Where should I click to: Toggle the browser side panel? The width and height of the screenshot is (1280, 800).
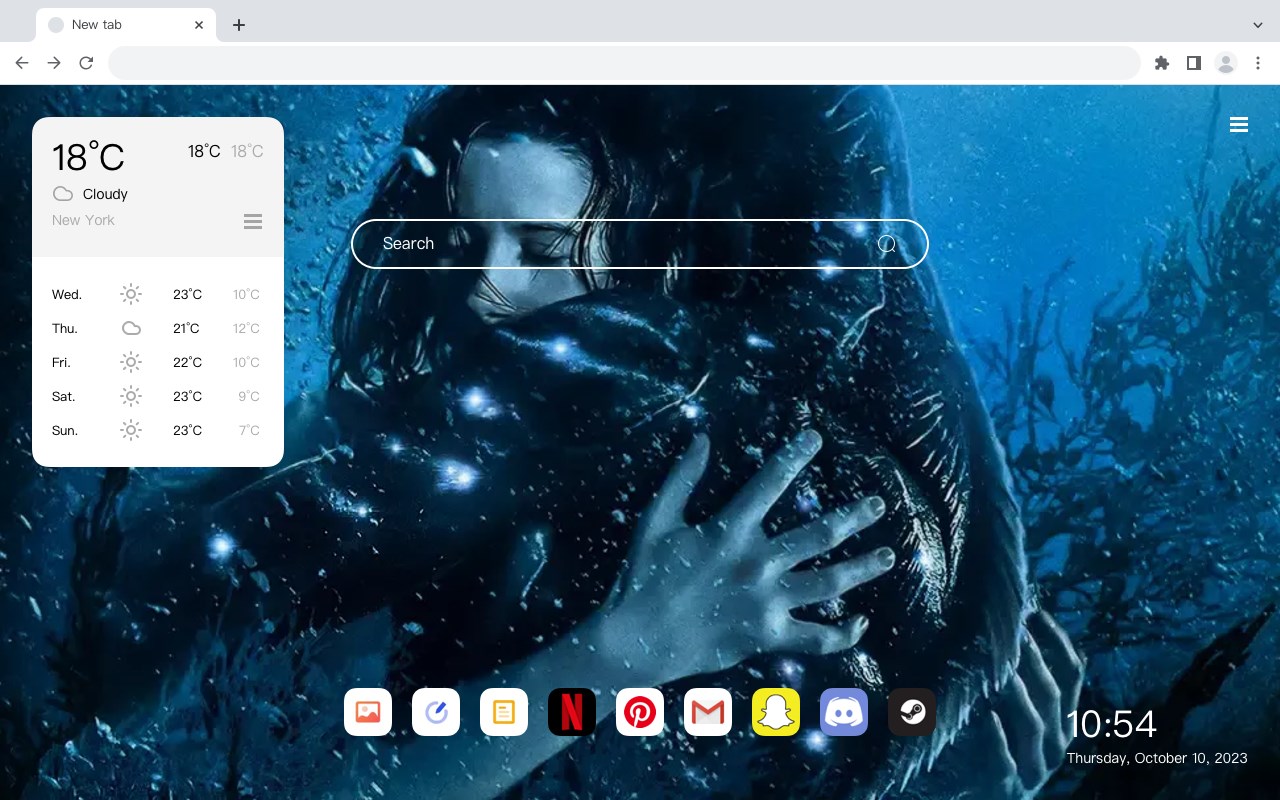pos(1193,63)
